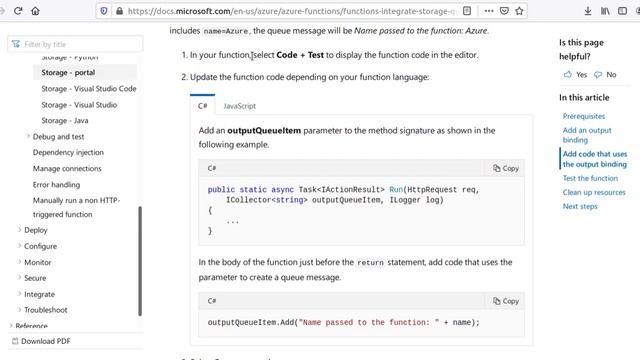Click the Download PDF icon
This screenshot has width=640, height=360.
(15, 341)
